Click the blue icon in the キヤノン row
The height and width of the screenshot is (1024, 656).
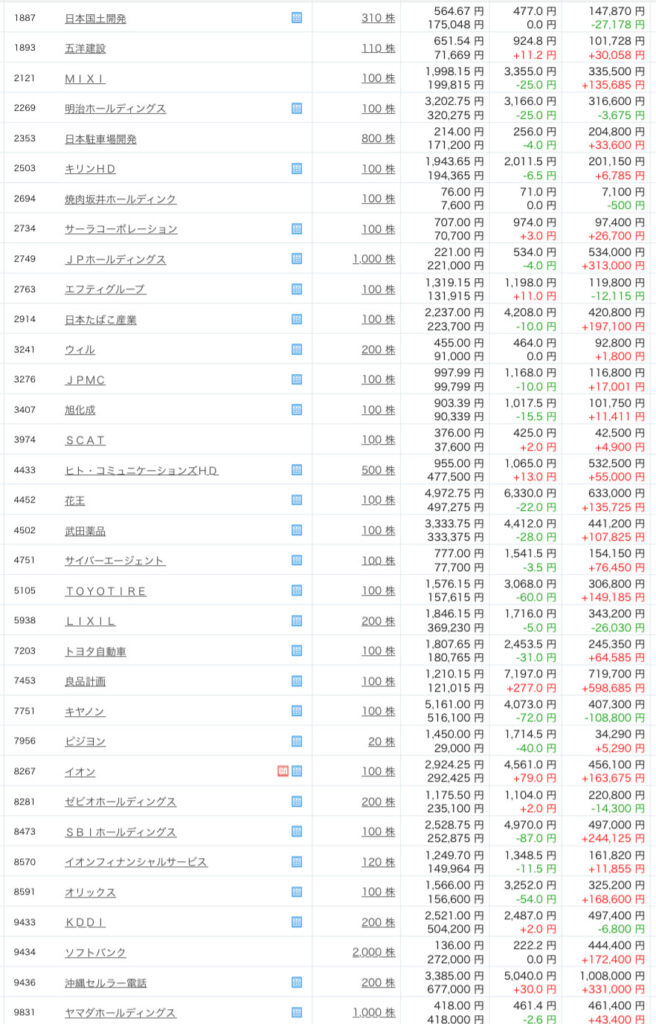(x=297, y=711)
